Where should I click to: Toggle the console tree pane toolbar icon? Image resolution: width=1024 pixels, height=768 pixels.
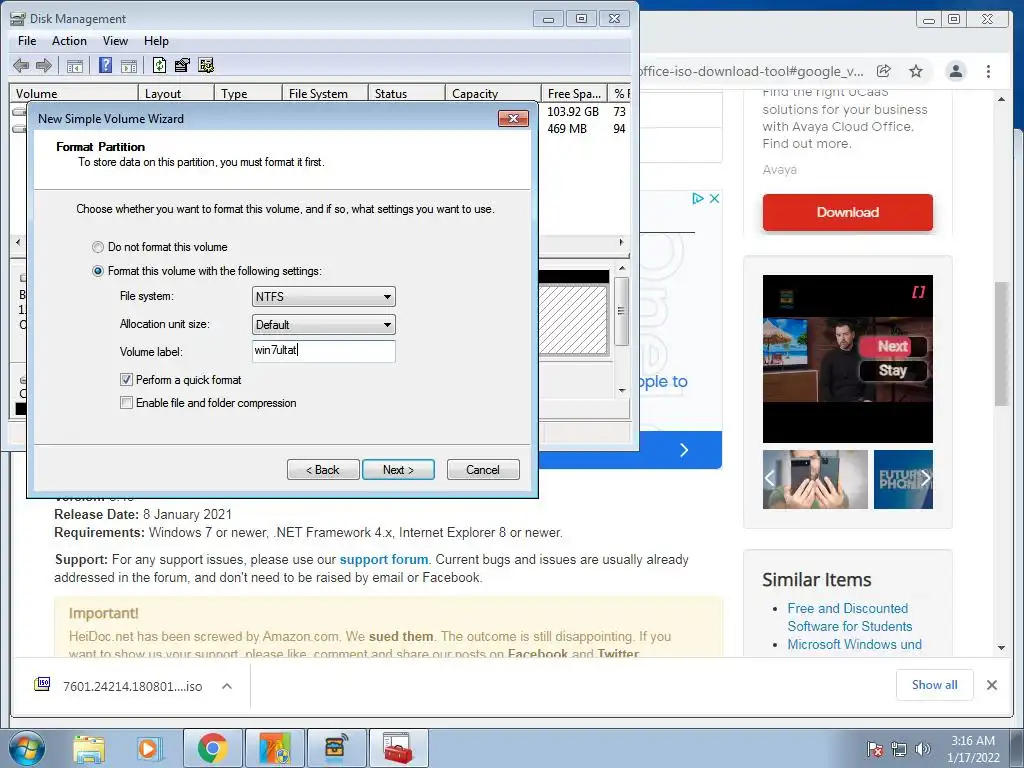(x=74, y=65)
